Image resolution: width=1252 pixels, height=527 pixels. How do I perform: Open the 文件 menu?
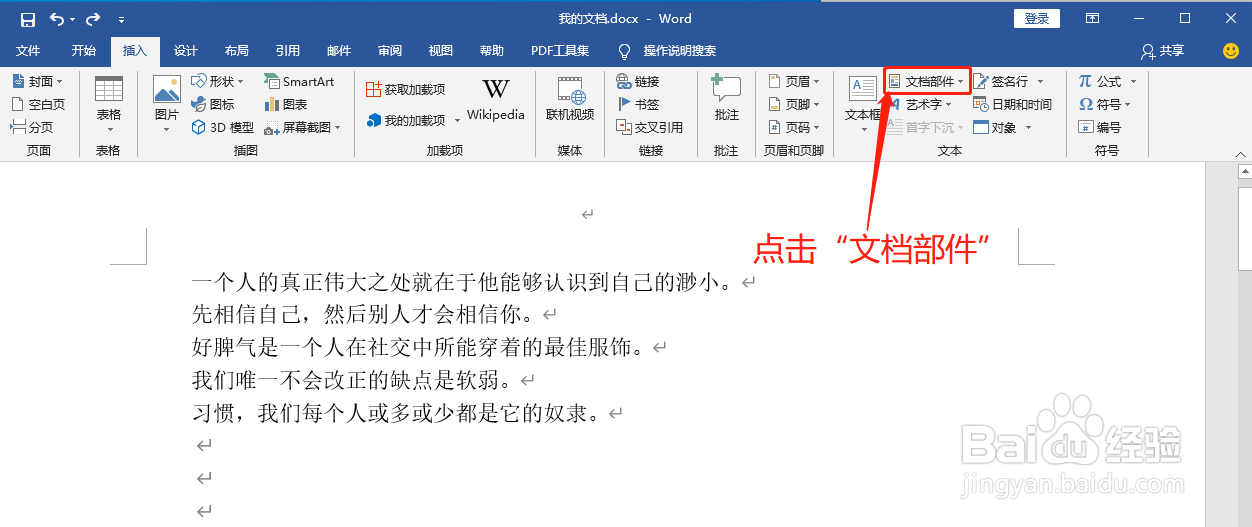[x=28, y=51]
